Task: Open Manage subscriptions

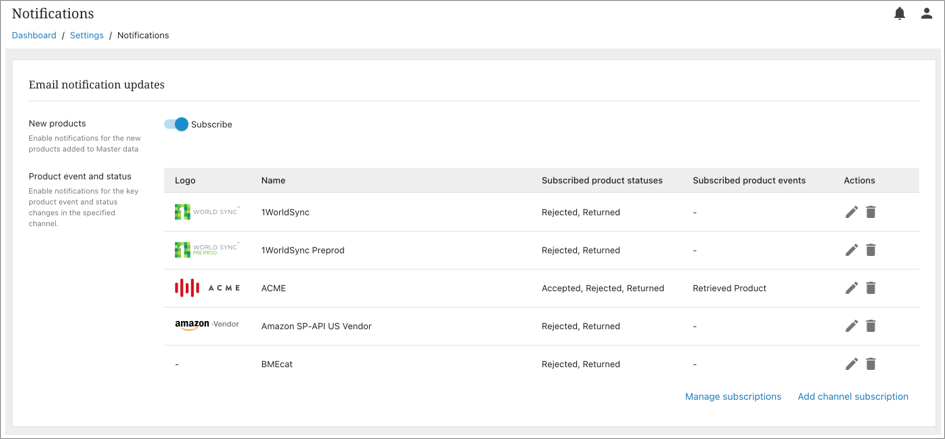Action: [733, 397]
